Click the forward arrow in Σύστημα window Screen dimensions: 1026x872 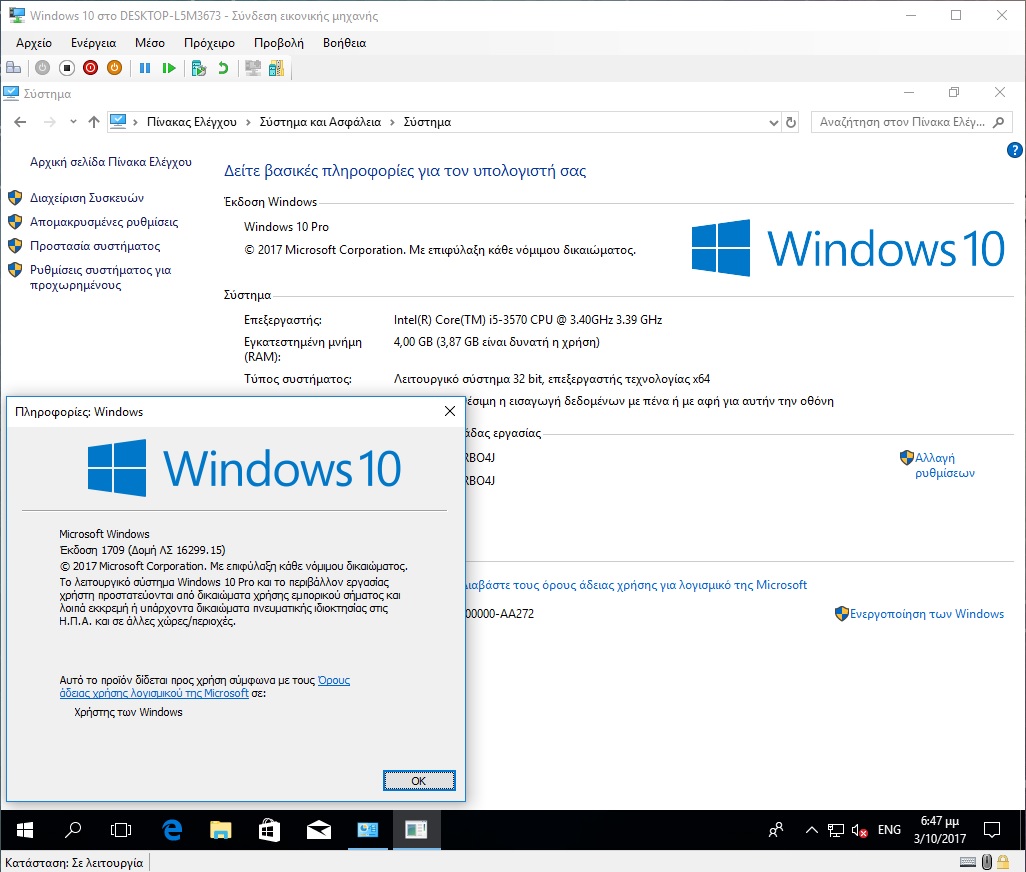click(x=50, y=122)
